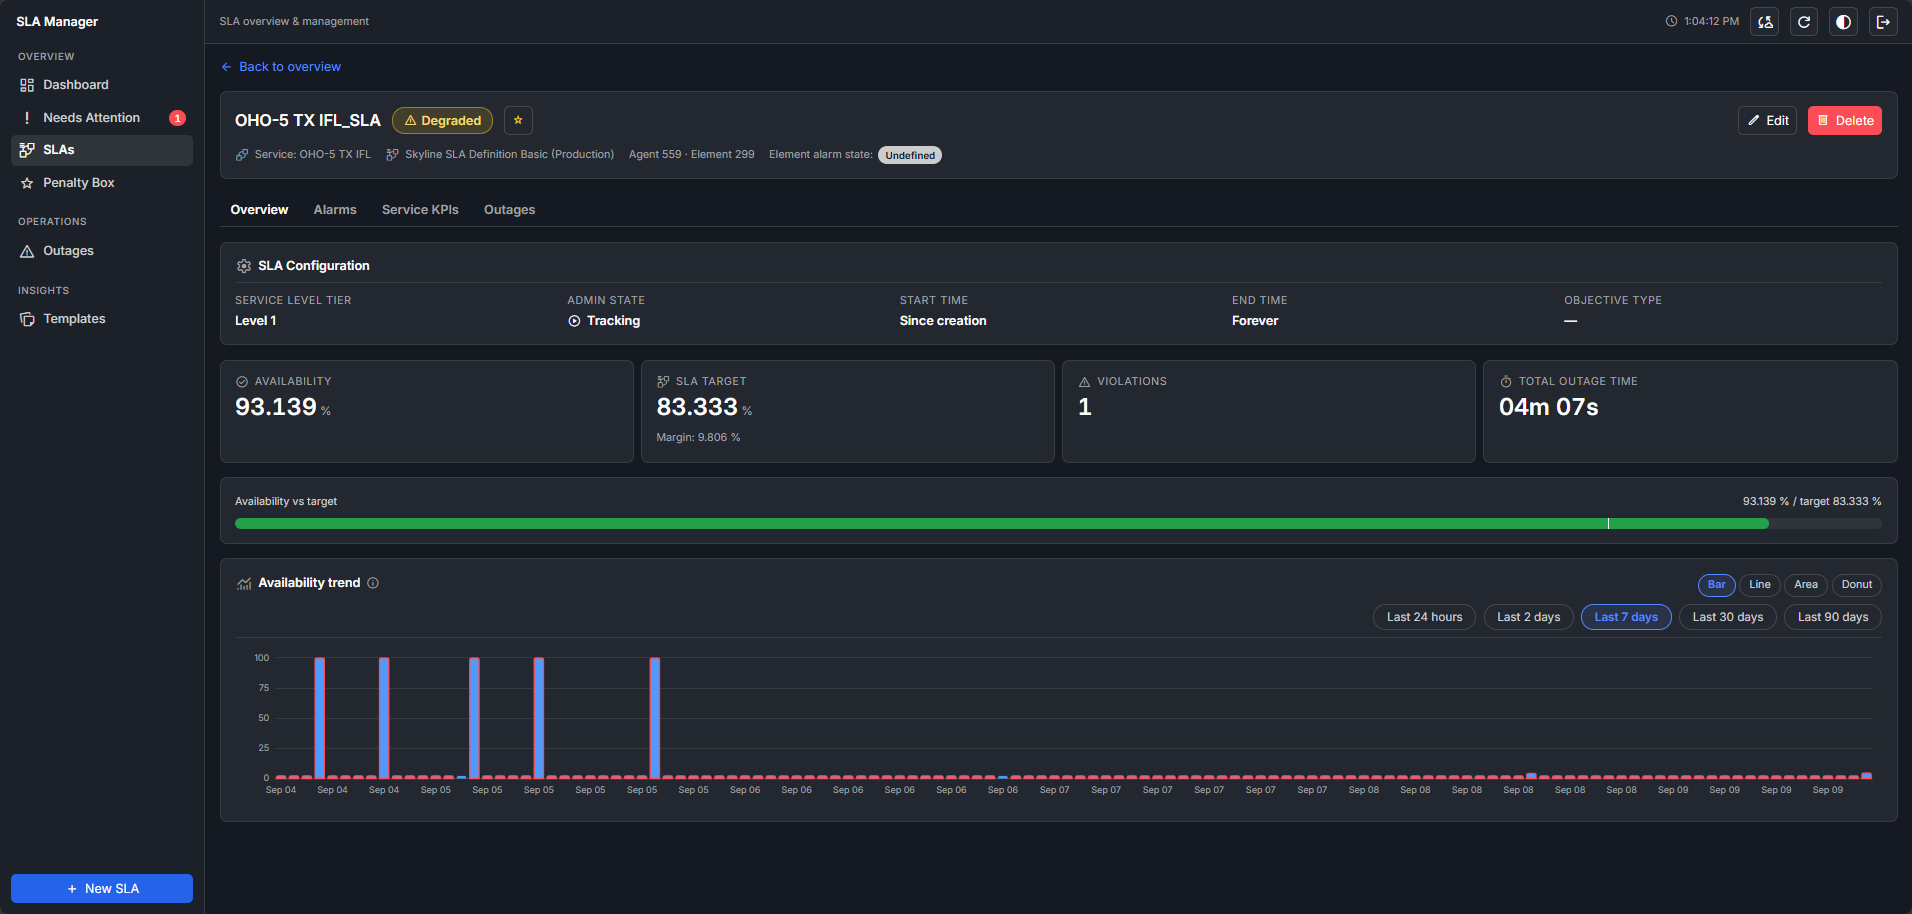Click the Outages triangle icon in sidebar
1912x914 pixels.
(27, 251)
